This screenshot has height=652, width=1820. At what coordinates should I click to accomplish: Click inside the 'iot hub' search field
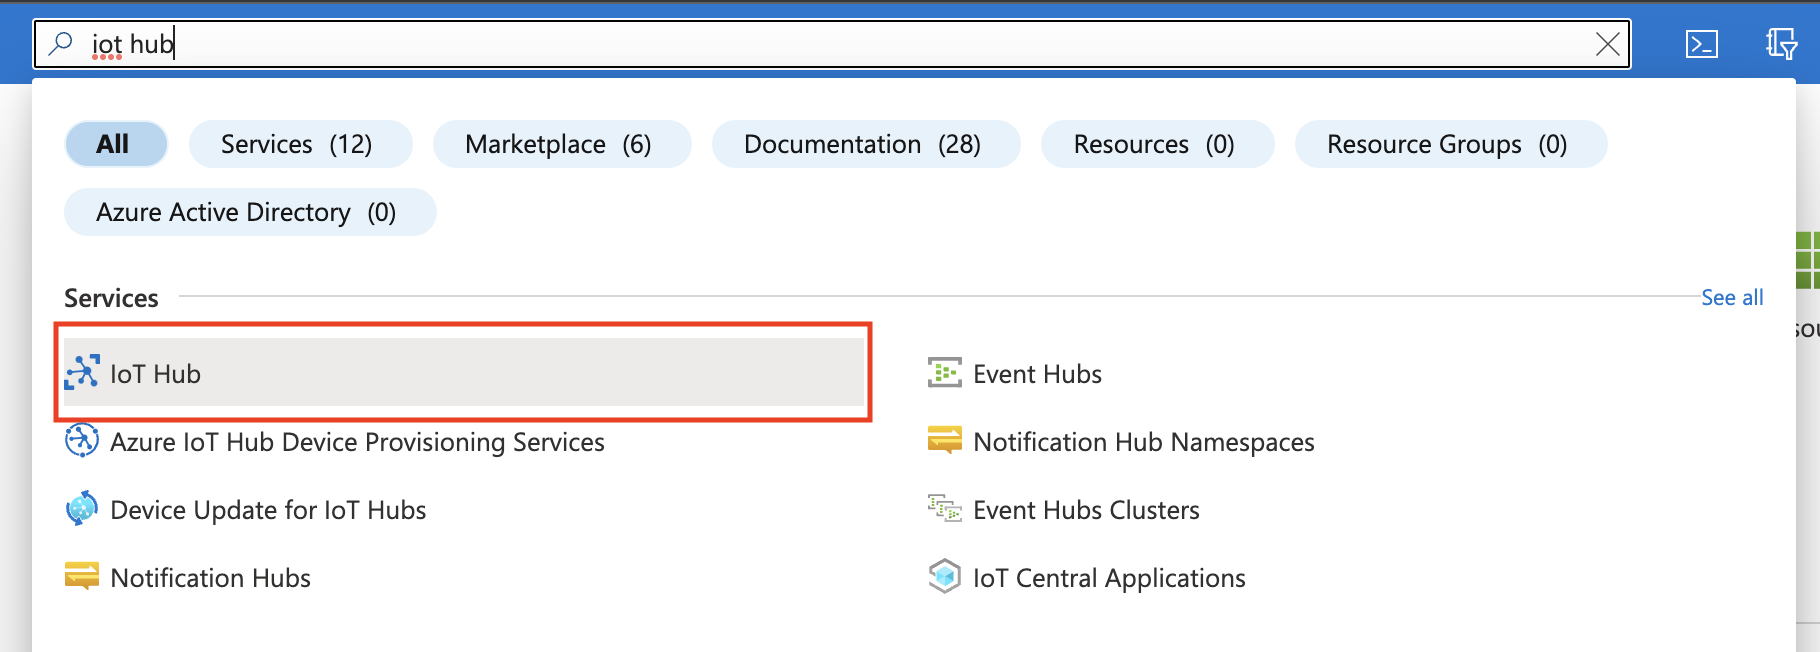click(x=832, y=44)
